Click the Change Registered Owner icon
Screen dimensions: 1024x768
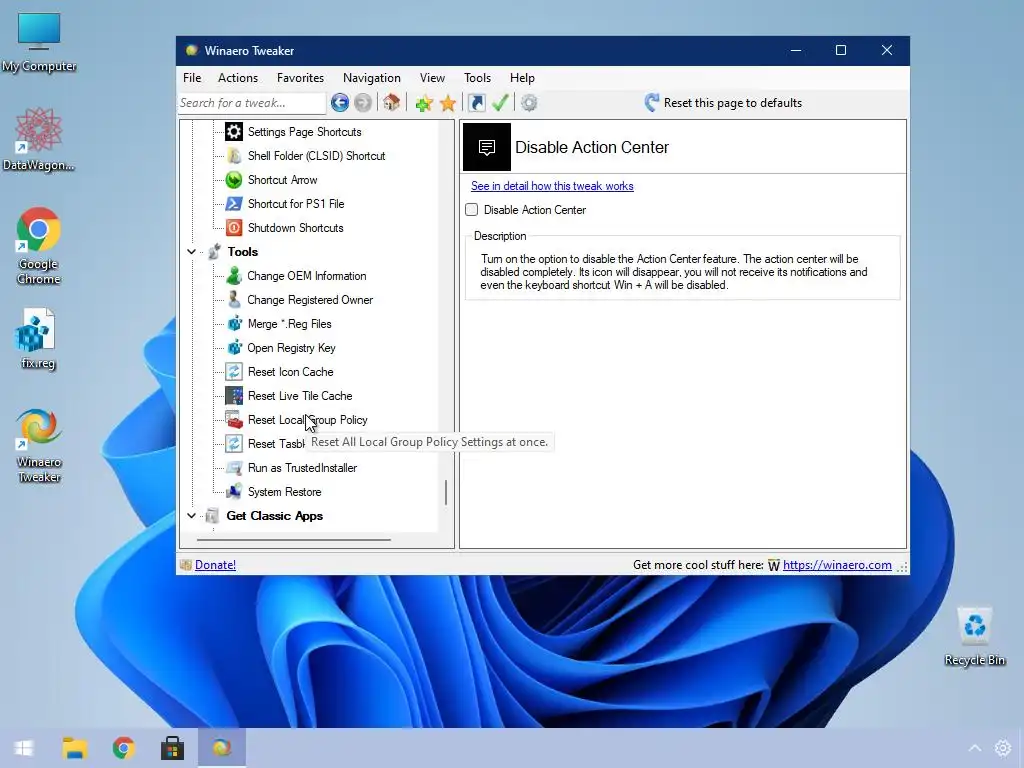[x=234, y=300]
